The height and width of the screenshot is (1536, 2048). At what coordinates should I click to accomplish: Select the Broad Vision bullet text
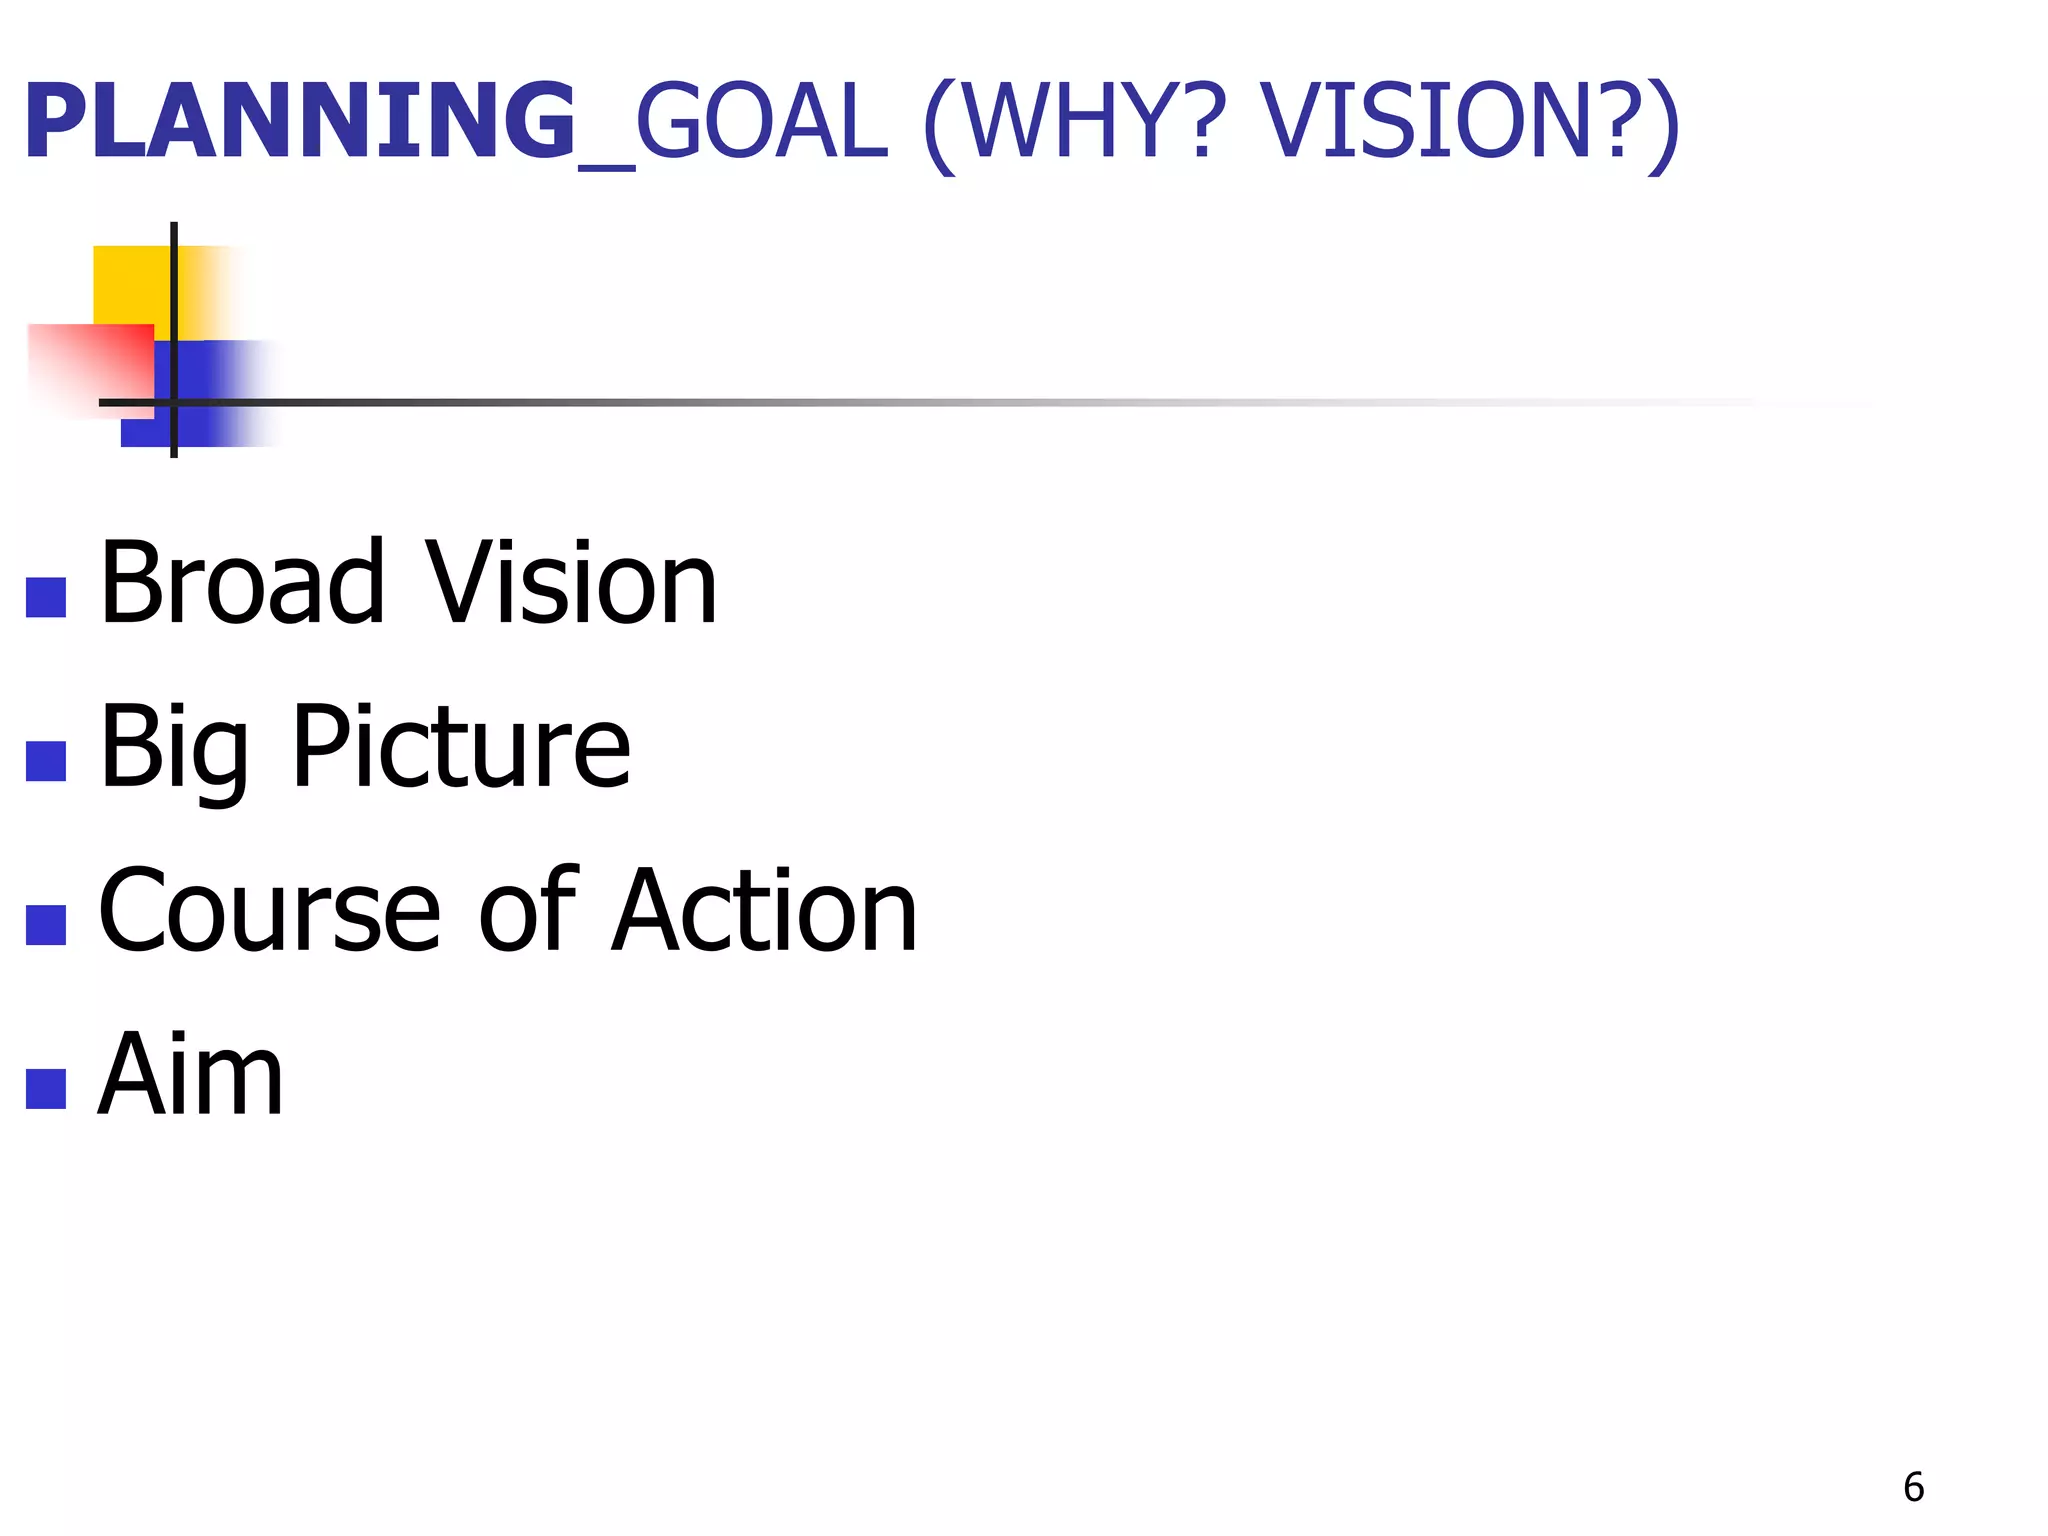[x=408, y=583]
